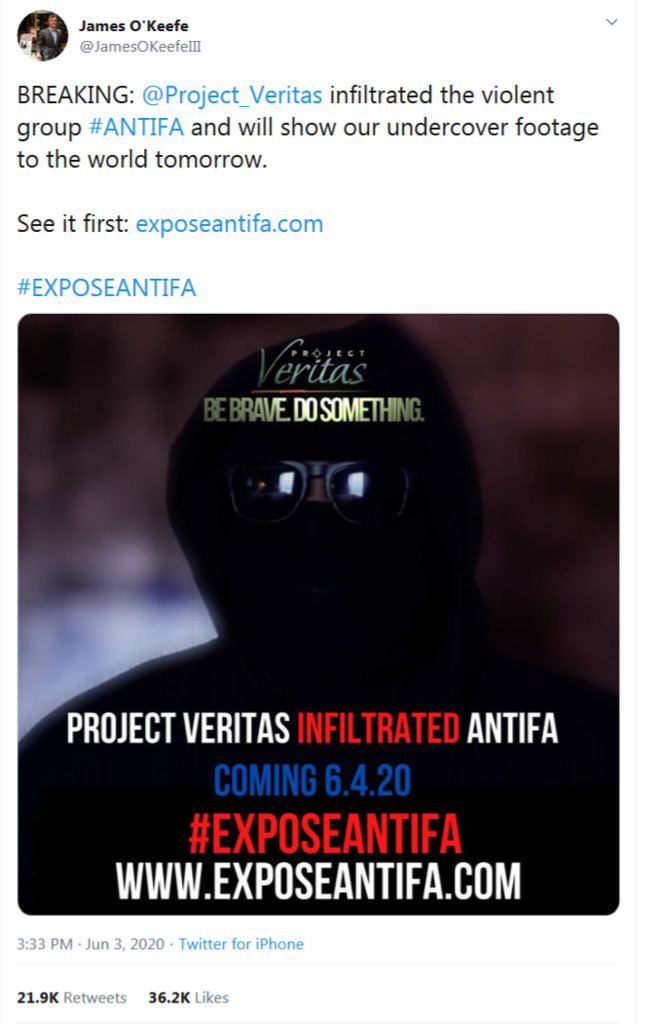
Task: Click the blue 'Coming 6.4.20' text
Action: point(312,780)
